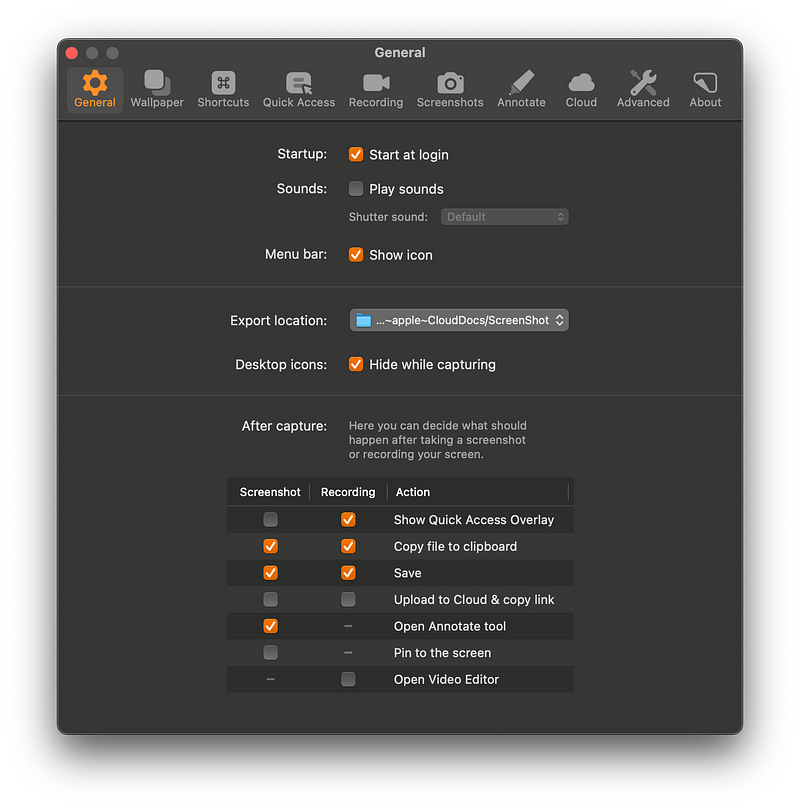Open the Advanced preferences pane
This screenshot has width=800, height=810.
[643, 88]
